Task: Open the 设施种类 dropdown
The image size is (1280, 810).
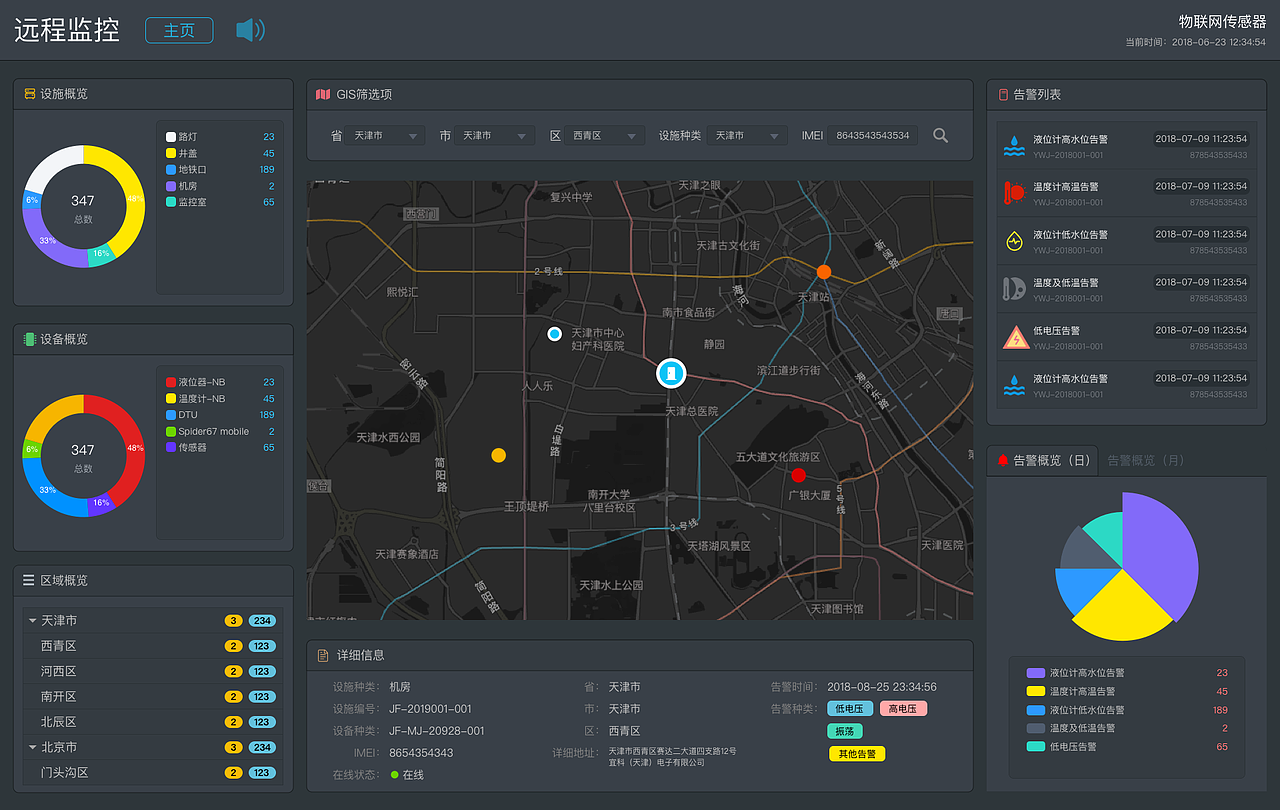Action: tap(748, 135)
